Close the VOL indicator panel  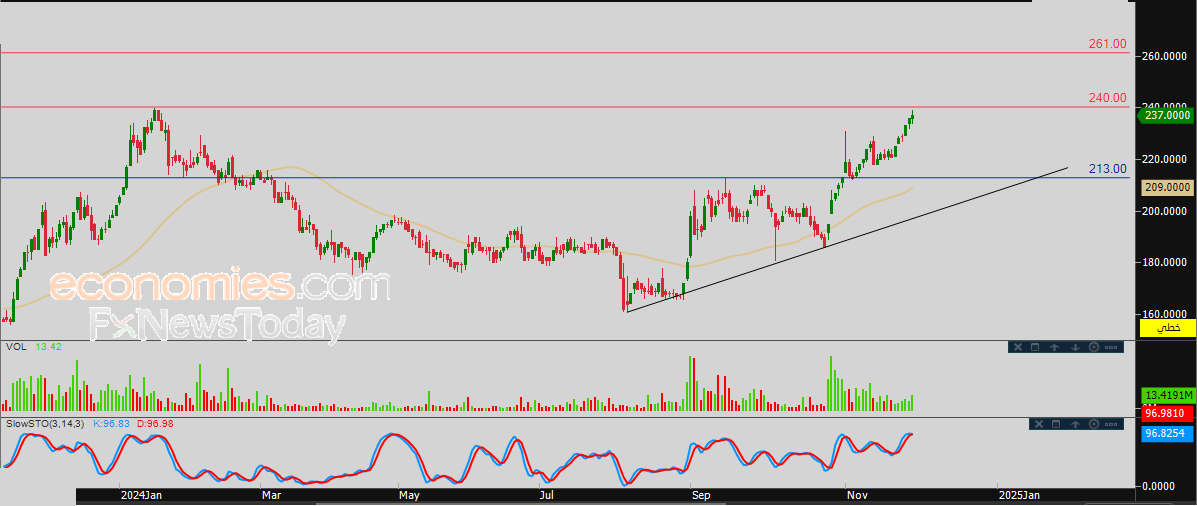pos(1016,347)
